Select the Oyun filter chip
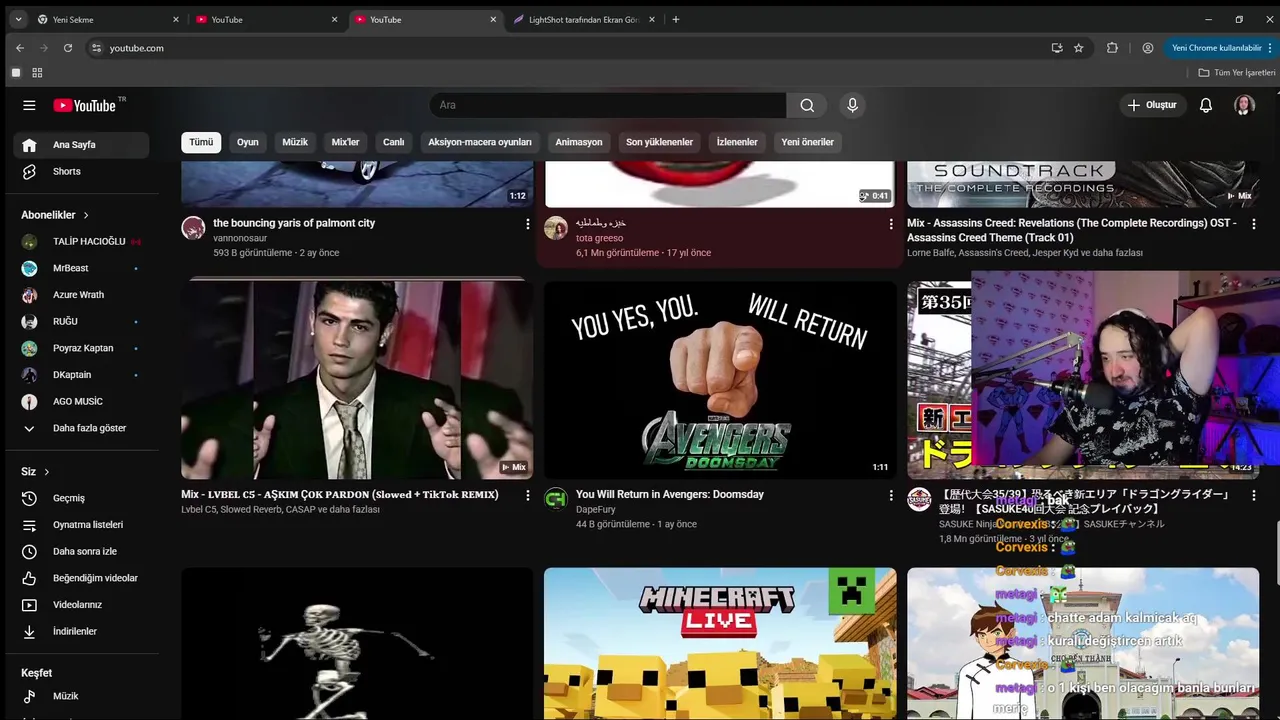 point(248,142)
